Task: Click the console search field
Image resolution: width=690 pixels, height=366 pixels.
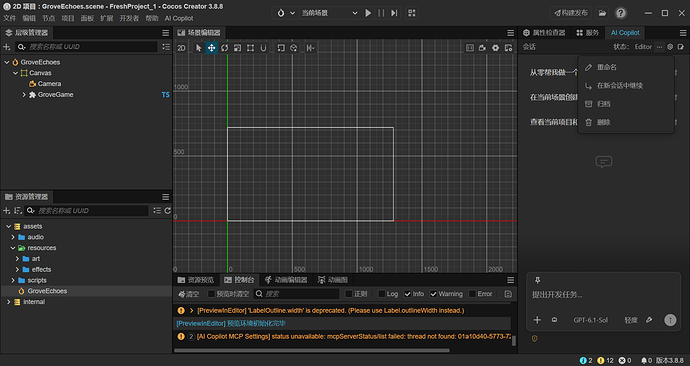Action: (x=297, y=294)
